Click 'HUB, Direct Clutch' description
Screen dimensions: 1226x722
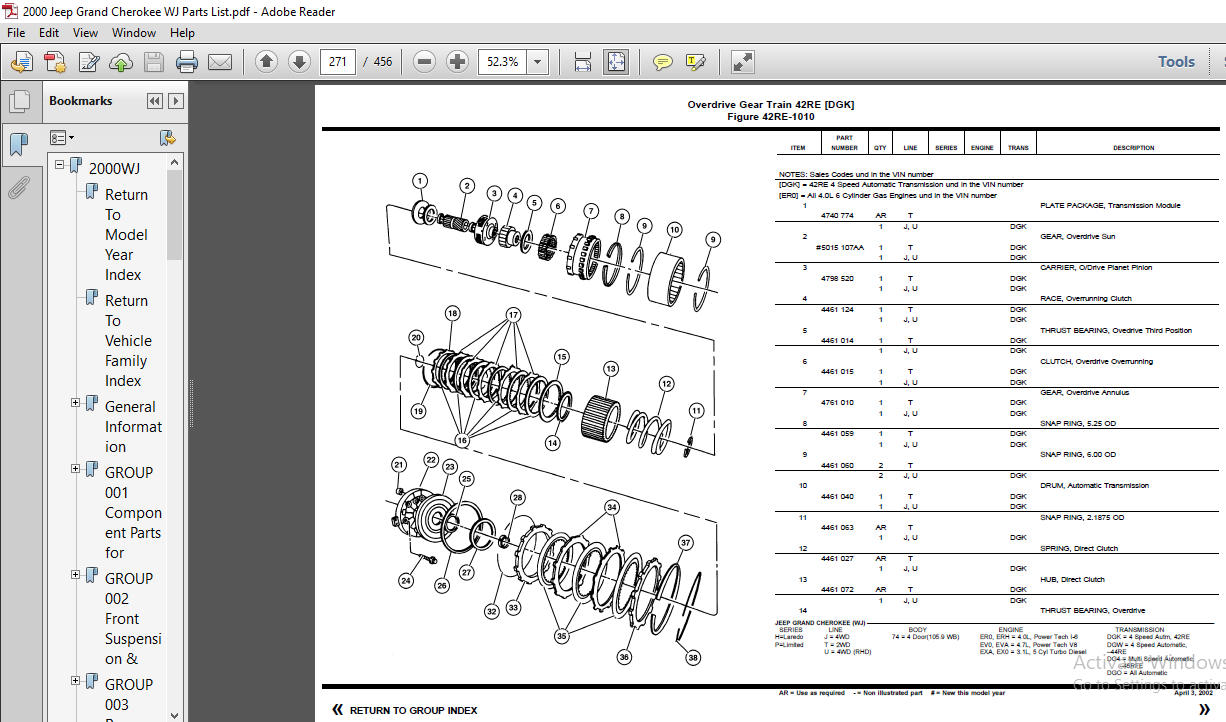click(x=1072, y=580)
